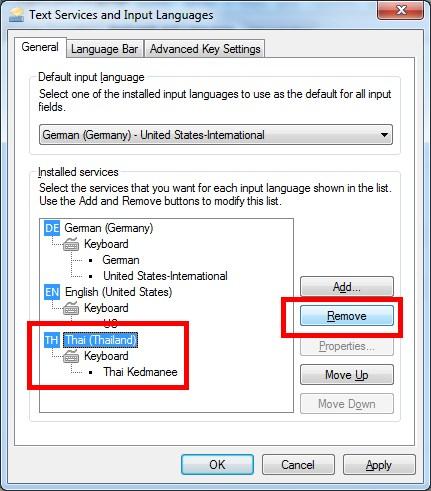
Task: Select the Thai Kedmanee keyboard entry
Action: point(140,372)
